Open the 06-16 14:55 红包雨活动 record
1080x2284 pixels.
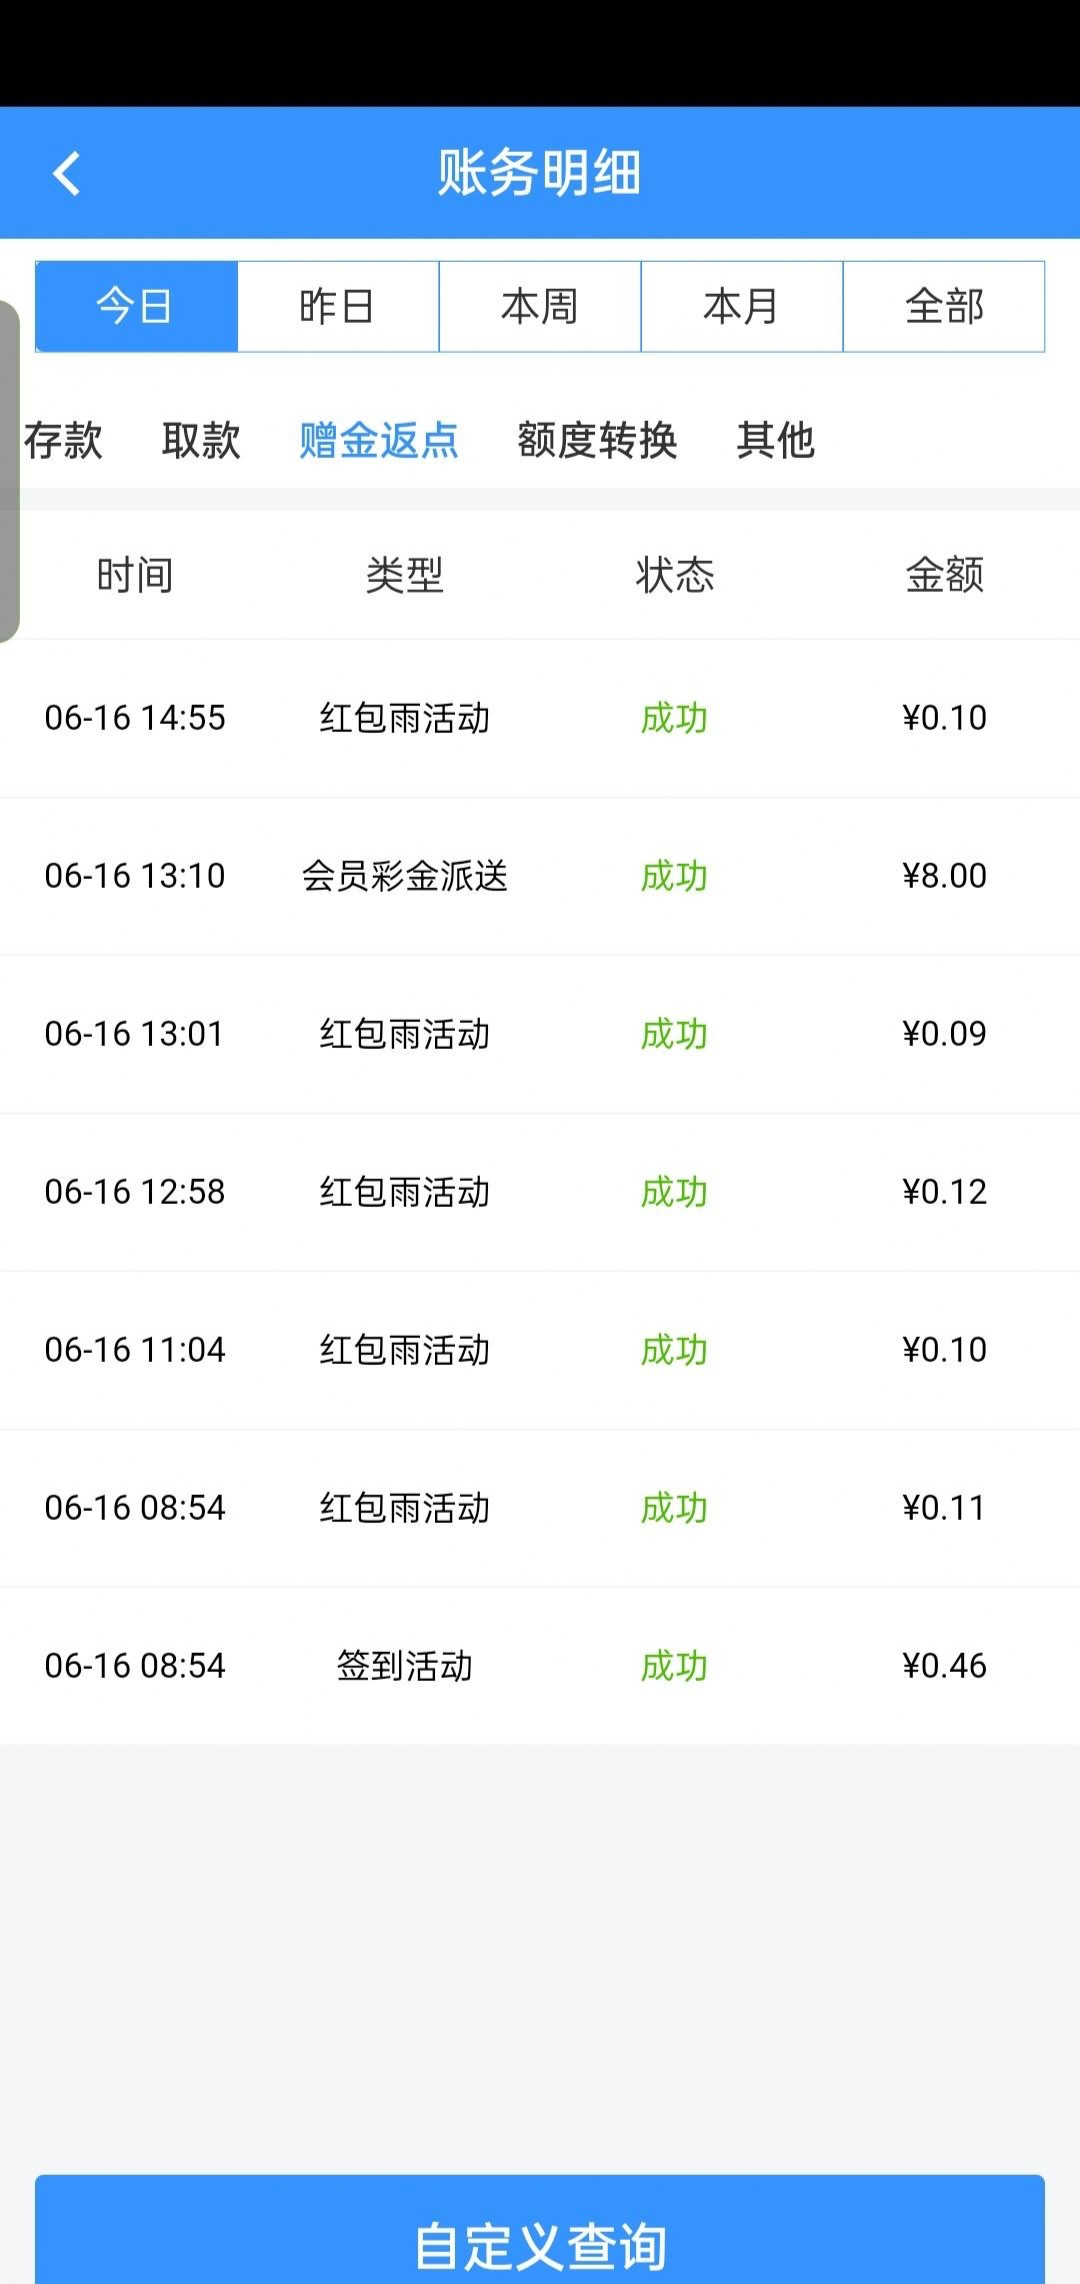540,718
